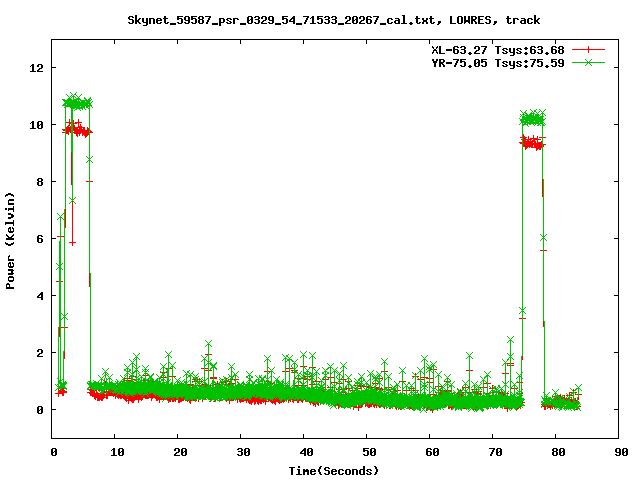Viewport: 640px width, 480px height.
Task: Click the x-axis tick label 0
Action: click(x=53, y=451)
